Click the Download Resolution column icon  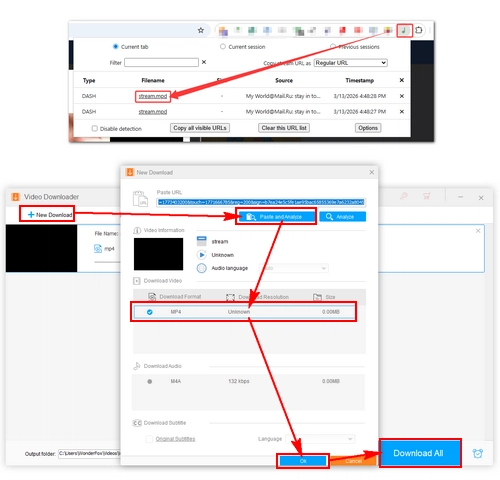pos(230,297)
